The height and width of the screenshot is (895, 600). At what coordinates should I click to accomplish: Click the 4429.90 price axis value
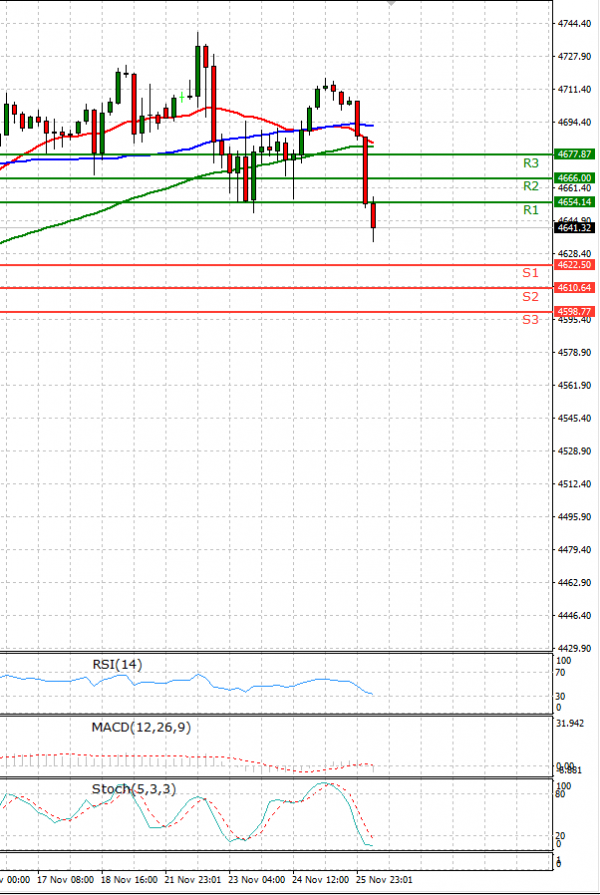(x=574, y=648)
